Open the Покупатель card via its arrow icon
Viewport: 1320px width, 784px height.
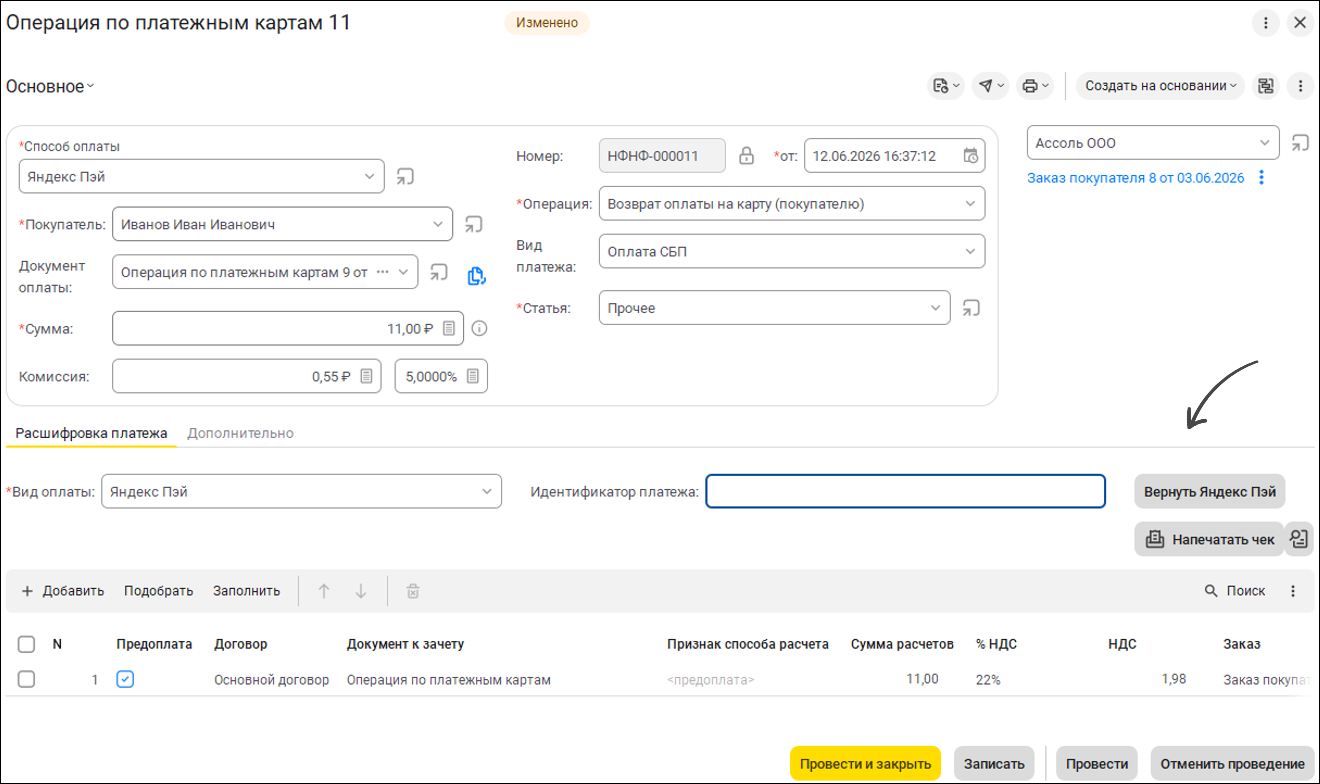click(x=473, y=225)
